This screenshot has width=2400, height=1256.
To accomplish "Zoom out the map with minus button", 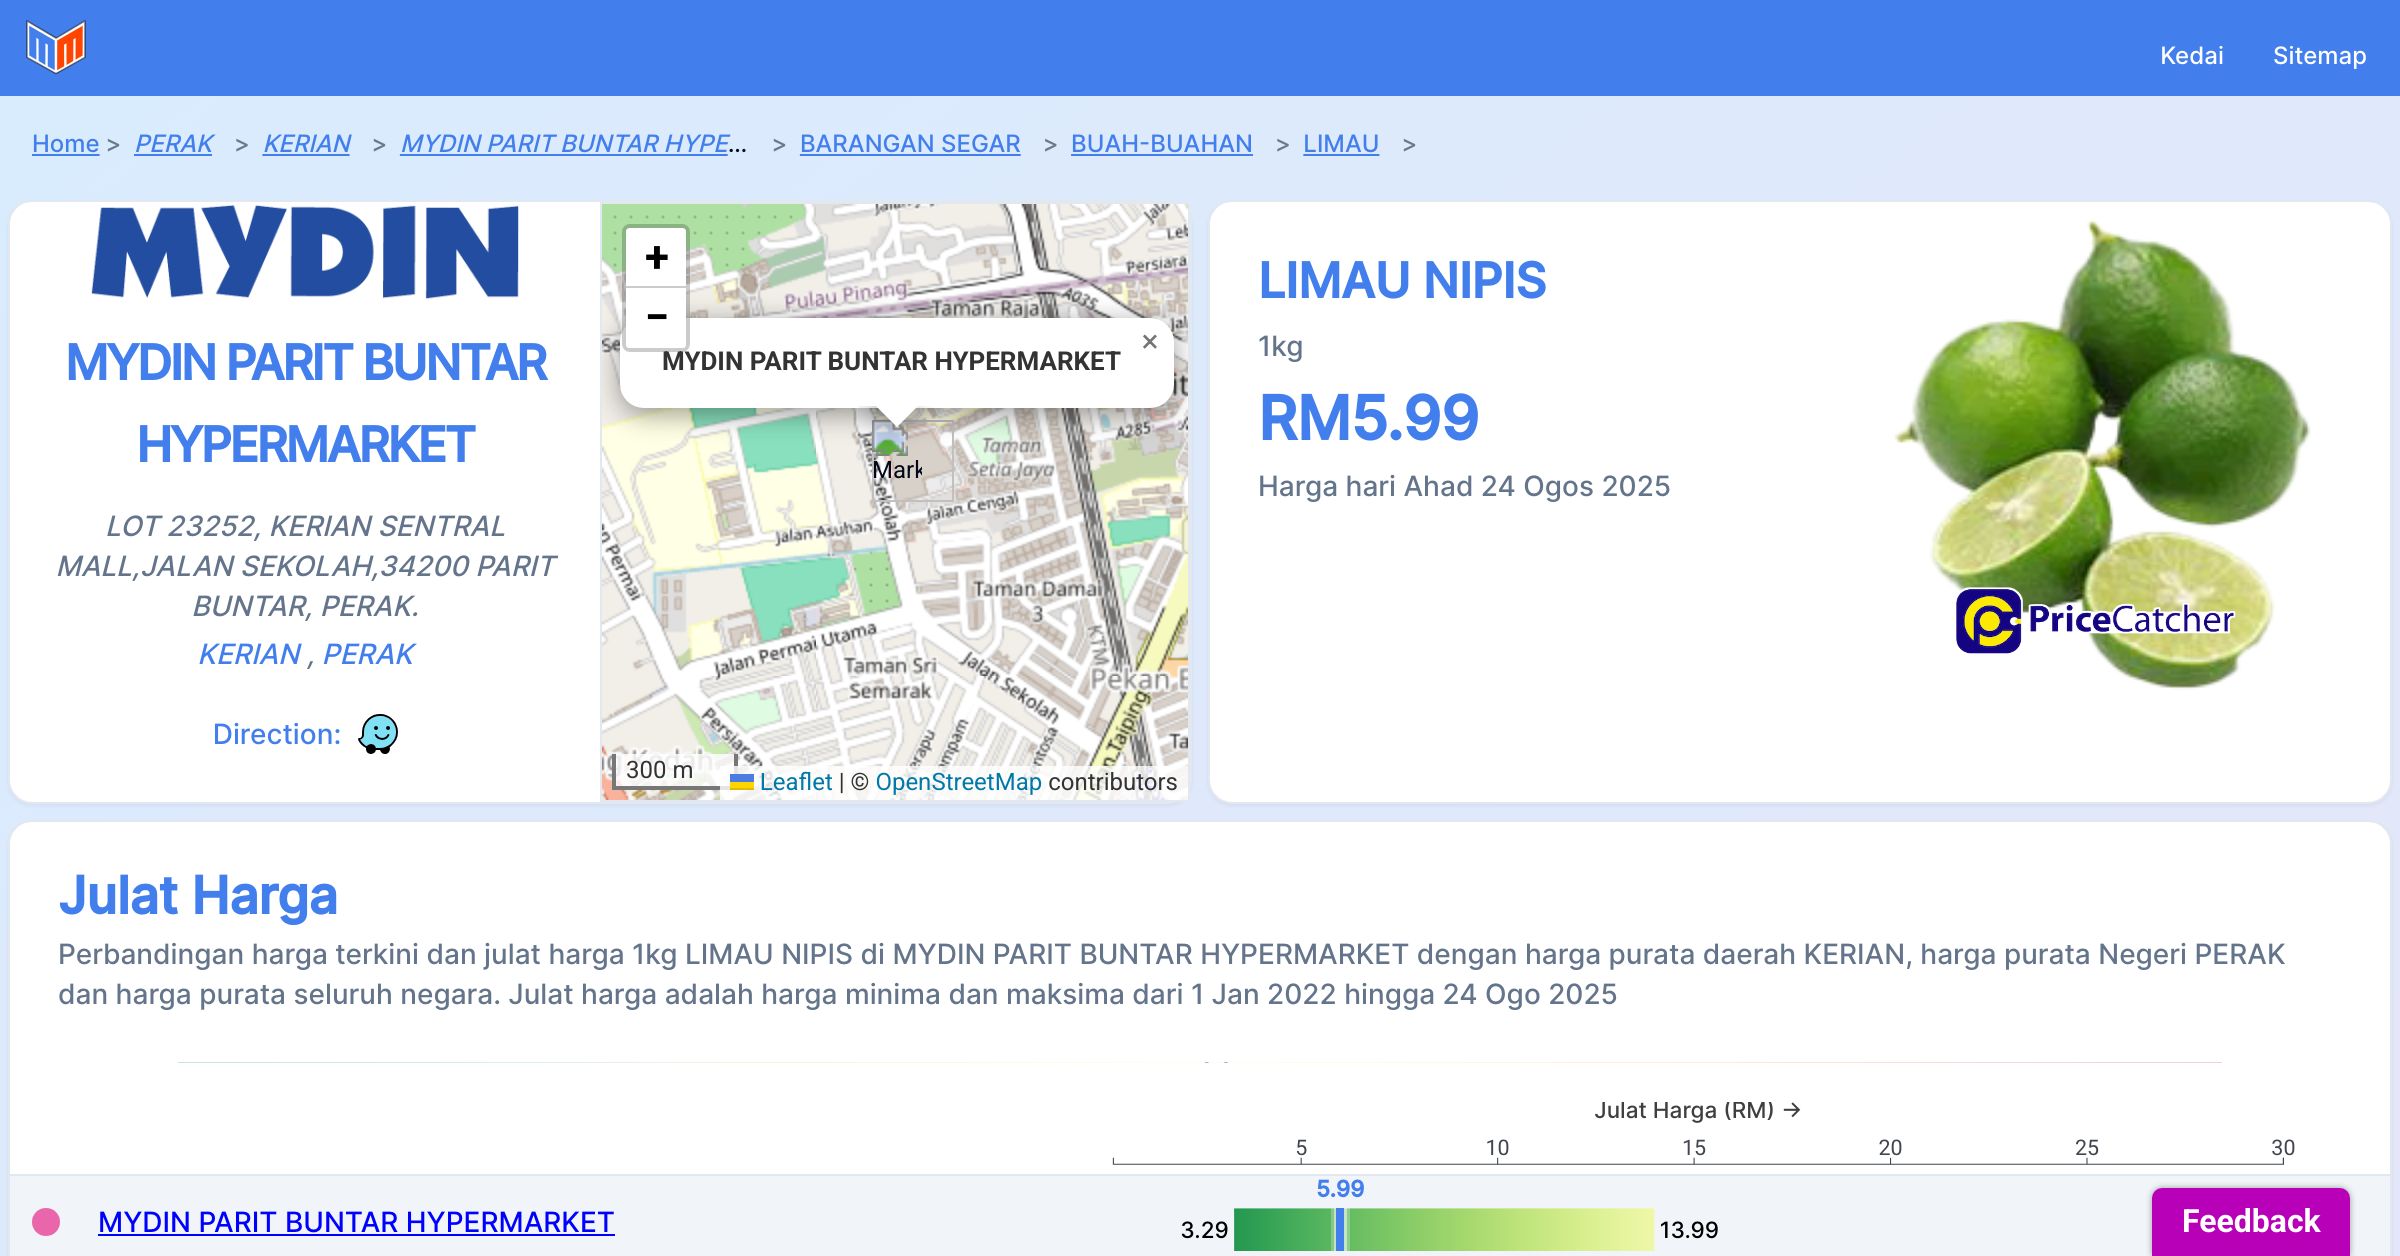I will tap(656, 317).
